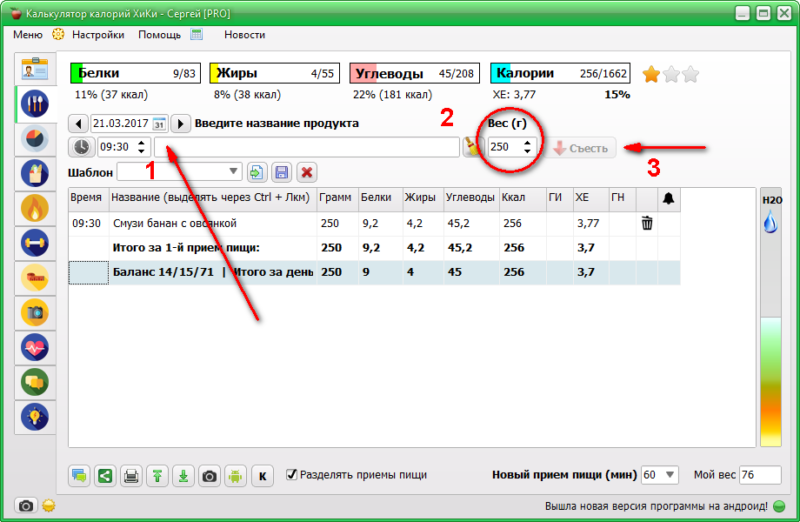
Task: Open the Настройки menu
Action: coord(98,34)
